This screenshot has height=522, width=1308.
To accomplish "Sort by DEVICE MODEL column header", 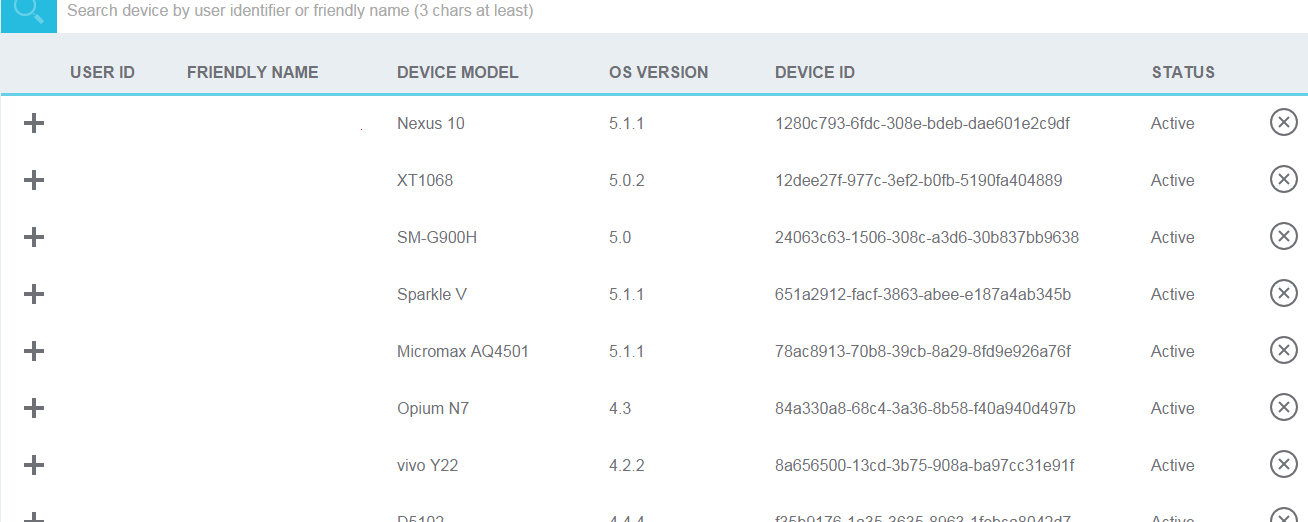I will tap(458, 72).
